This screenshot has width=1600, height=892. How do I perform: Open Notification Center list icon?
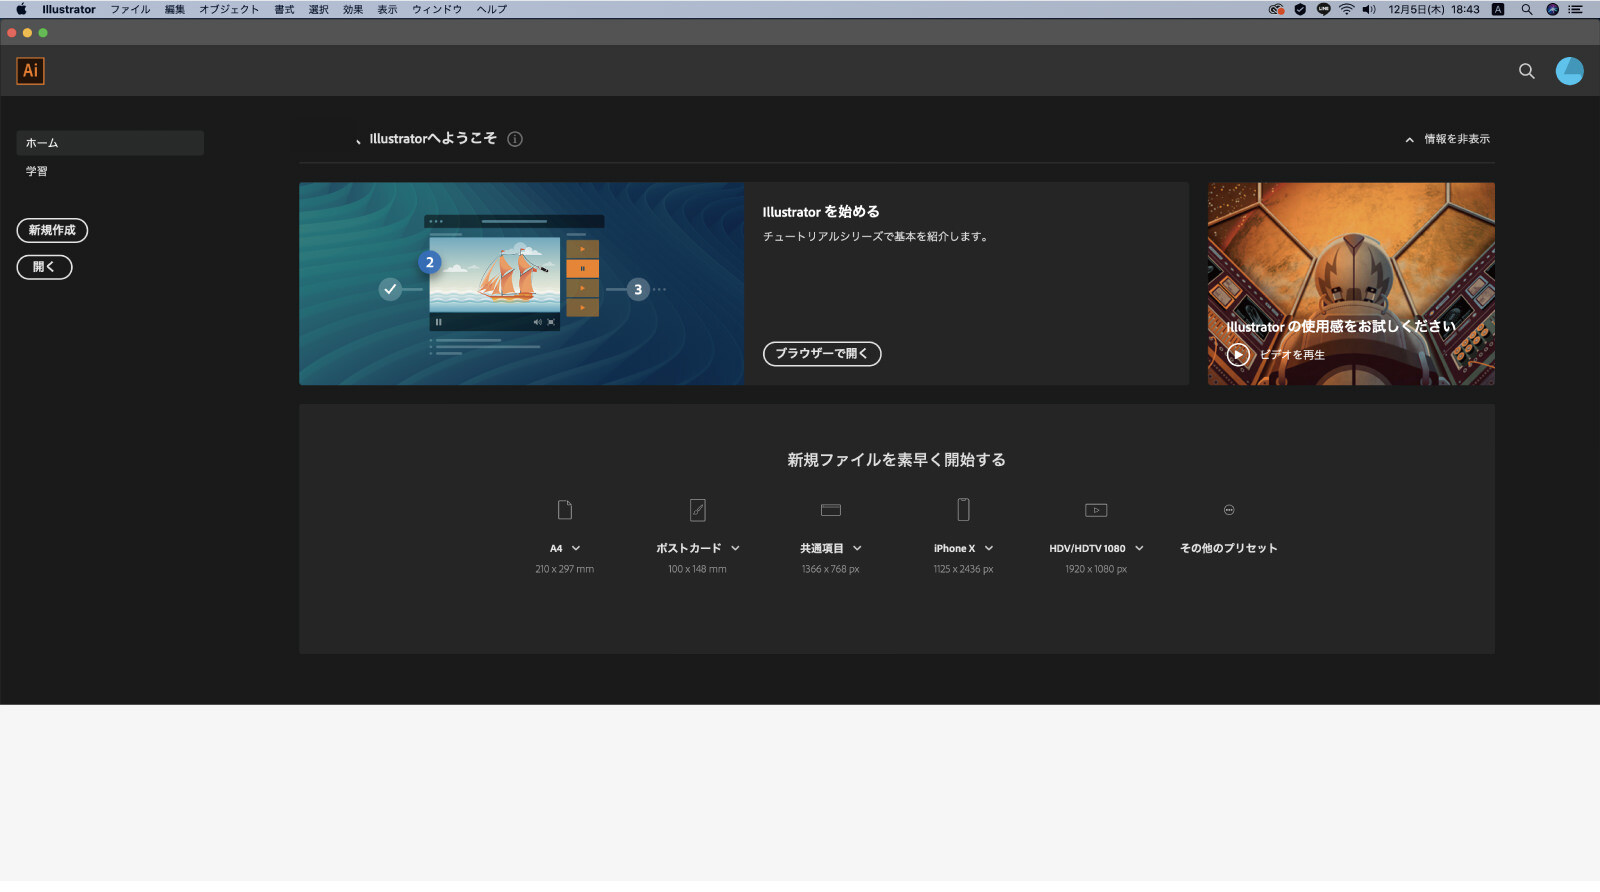click(x=1575, y=9)
